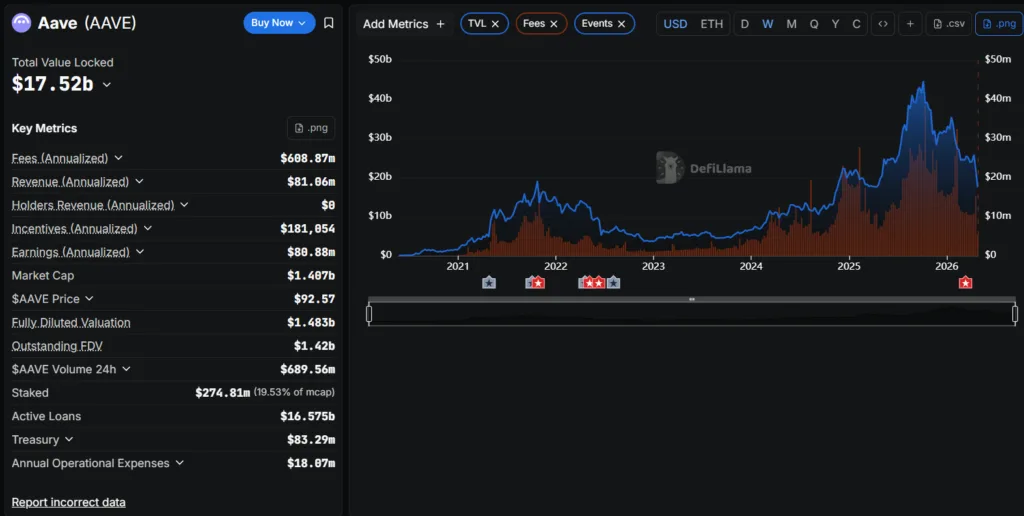Remove the Events metric via its X

622,24
